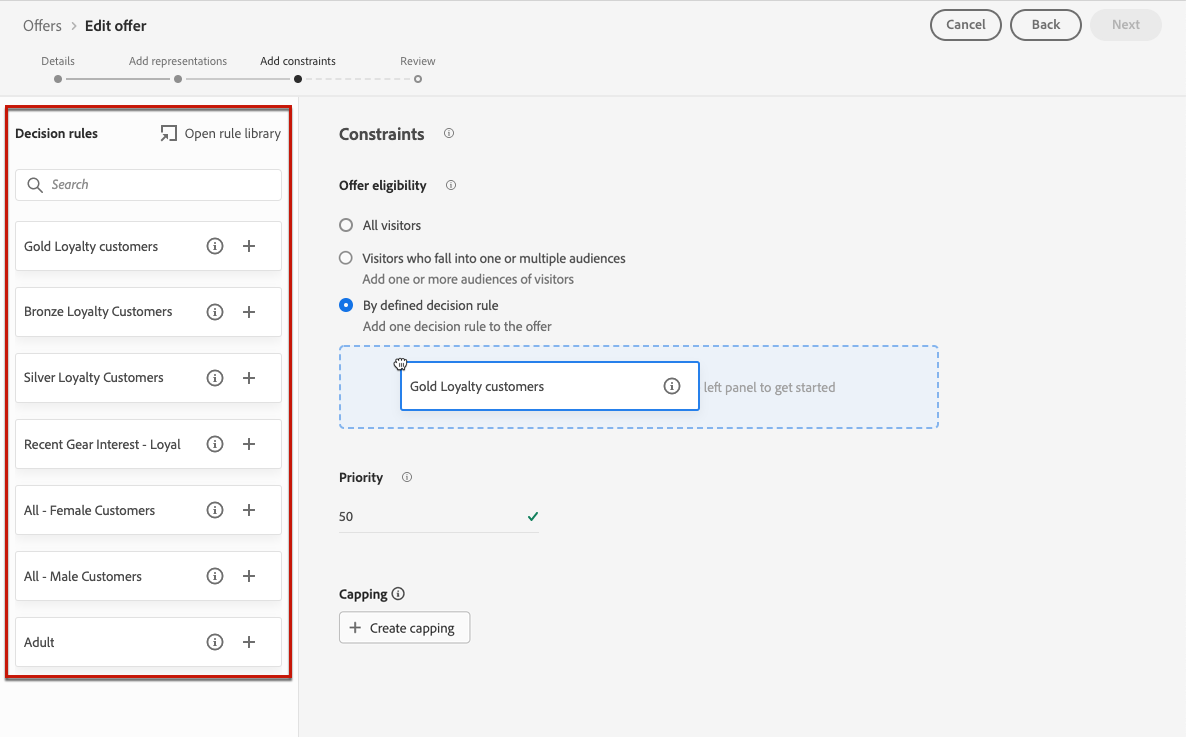
Task: Show info on dragged Gold Loyalty card
Action: pyautogui.click(x=672, y=386)
